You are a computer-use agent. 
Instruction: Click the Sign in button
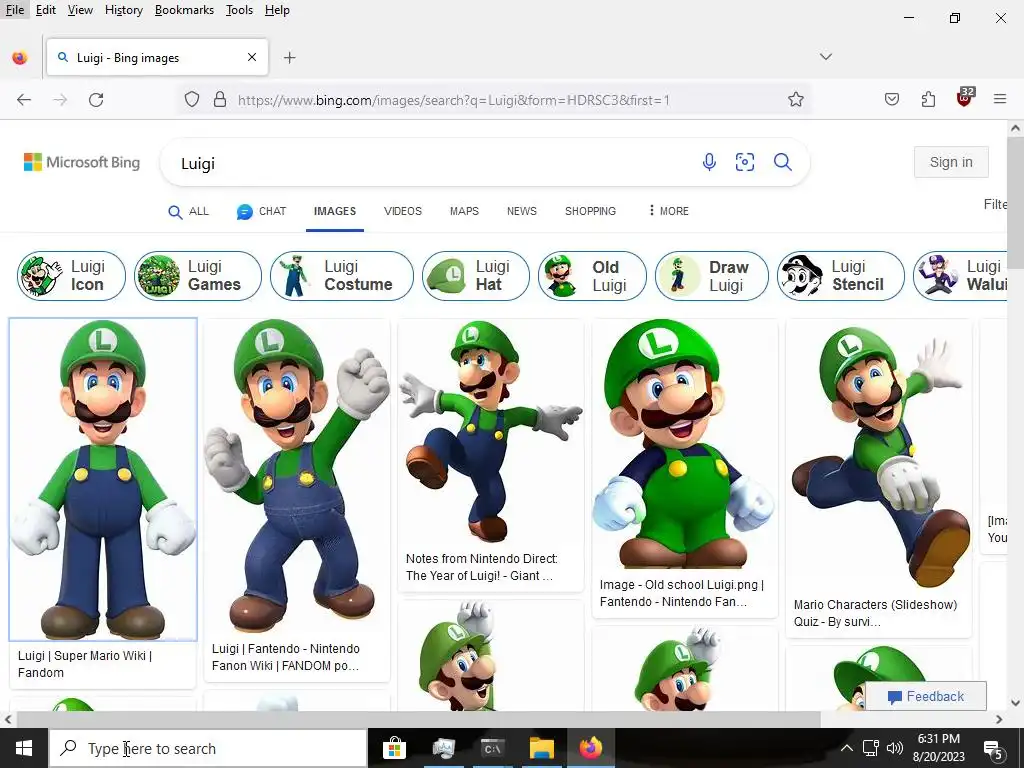coord(951,162)
